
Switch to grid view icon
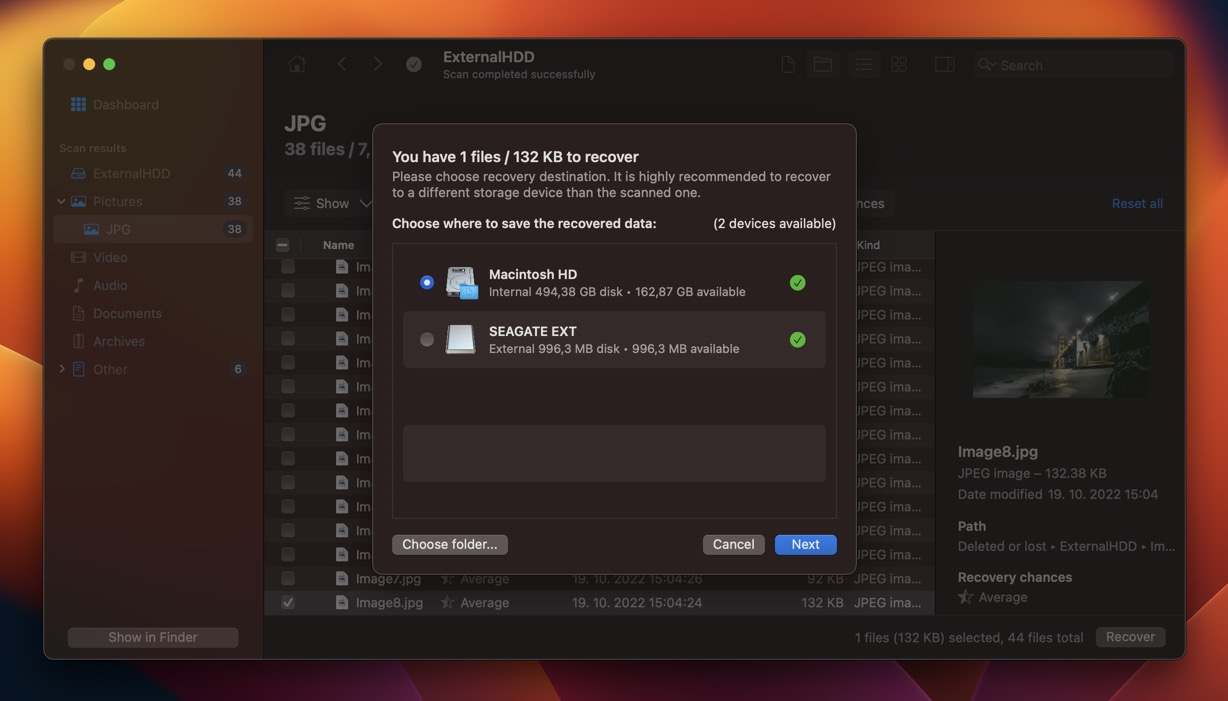(899, 64)
